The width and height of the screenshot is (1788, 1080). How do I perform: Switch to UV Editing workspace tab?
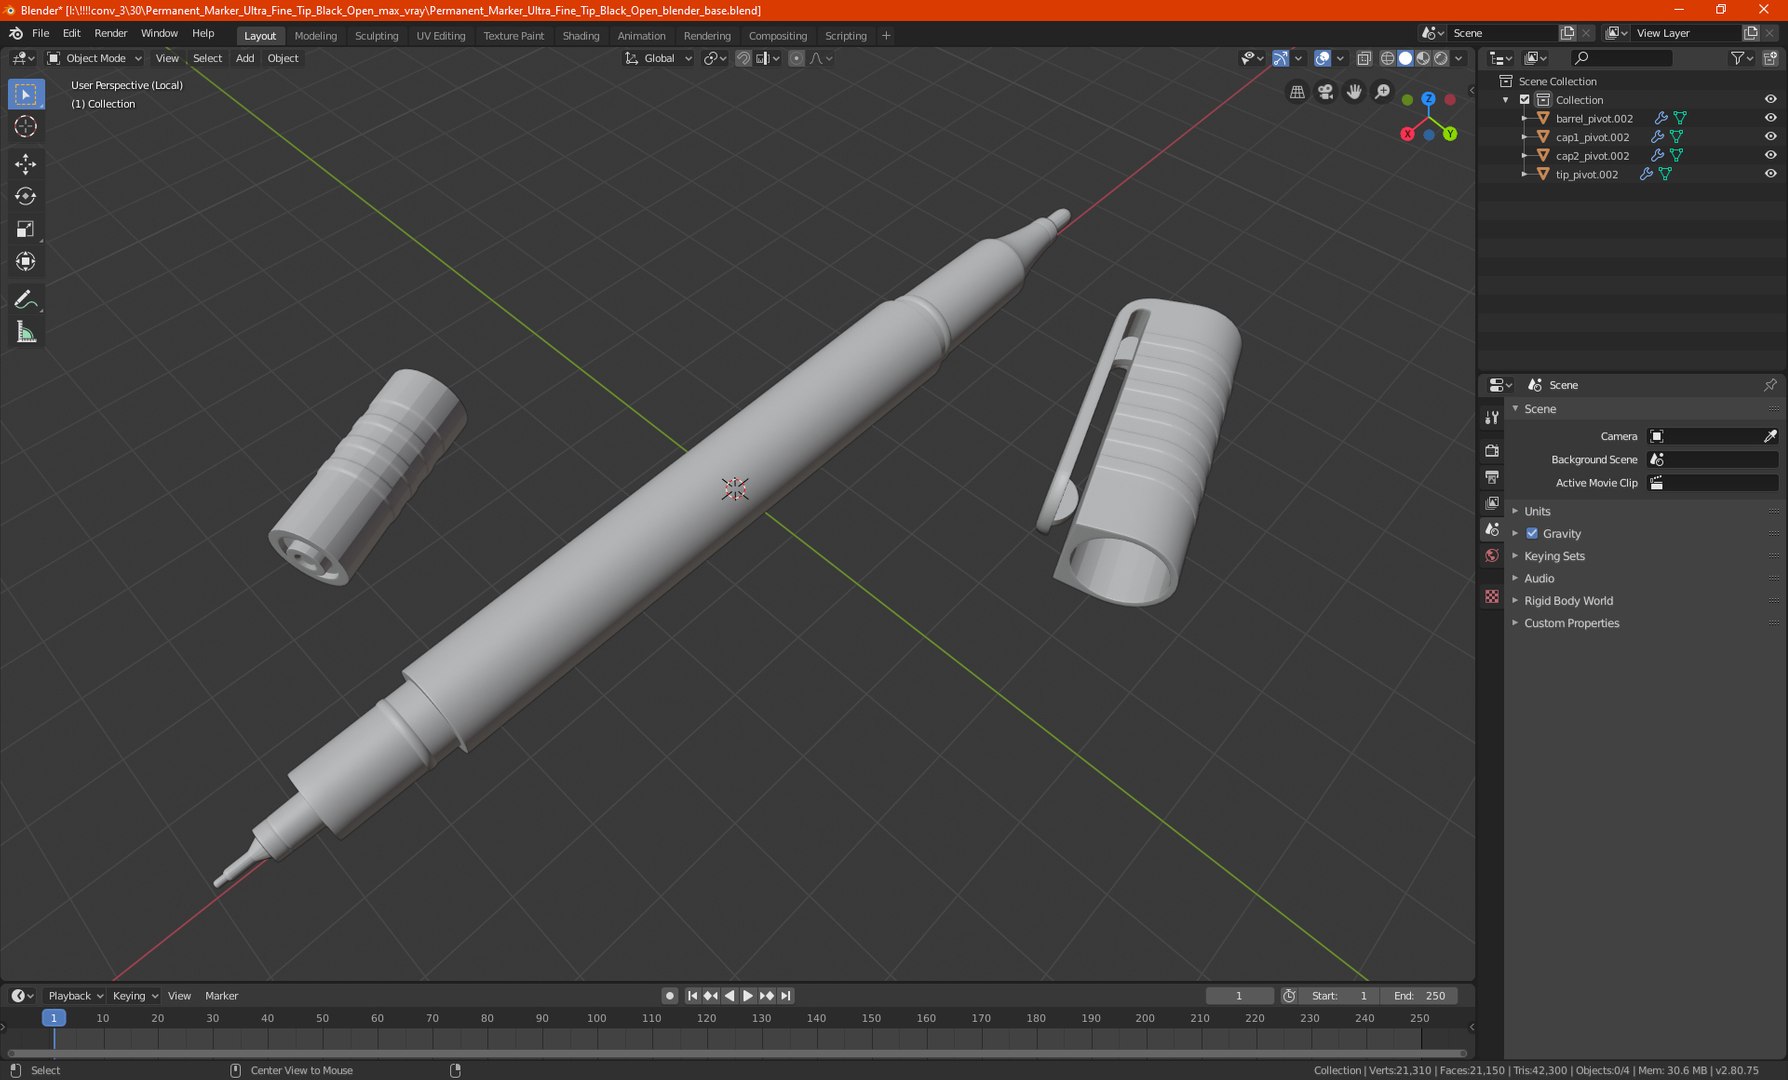(441, 35)
